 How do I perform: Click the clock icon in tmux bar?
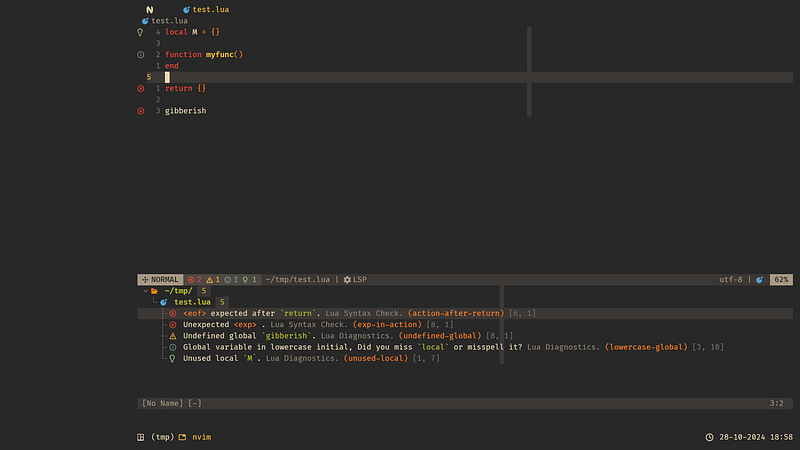click(x=709, y=437)
